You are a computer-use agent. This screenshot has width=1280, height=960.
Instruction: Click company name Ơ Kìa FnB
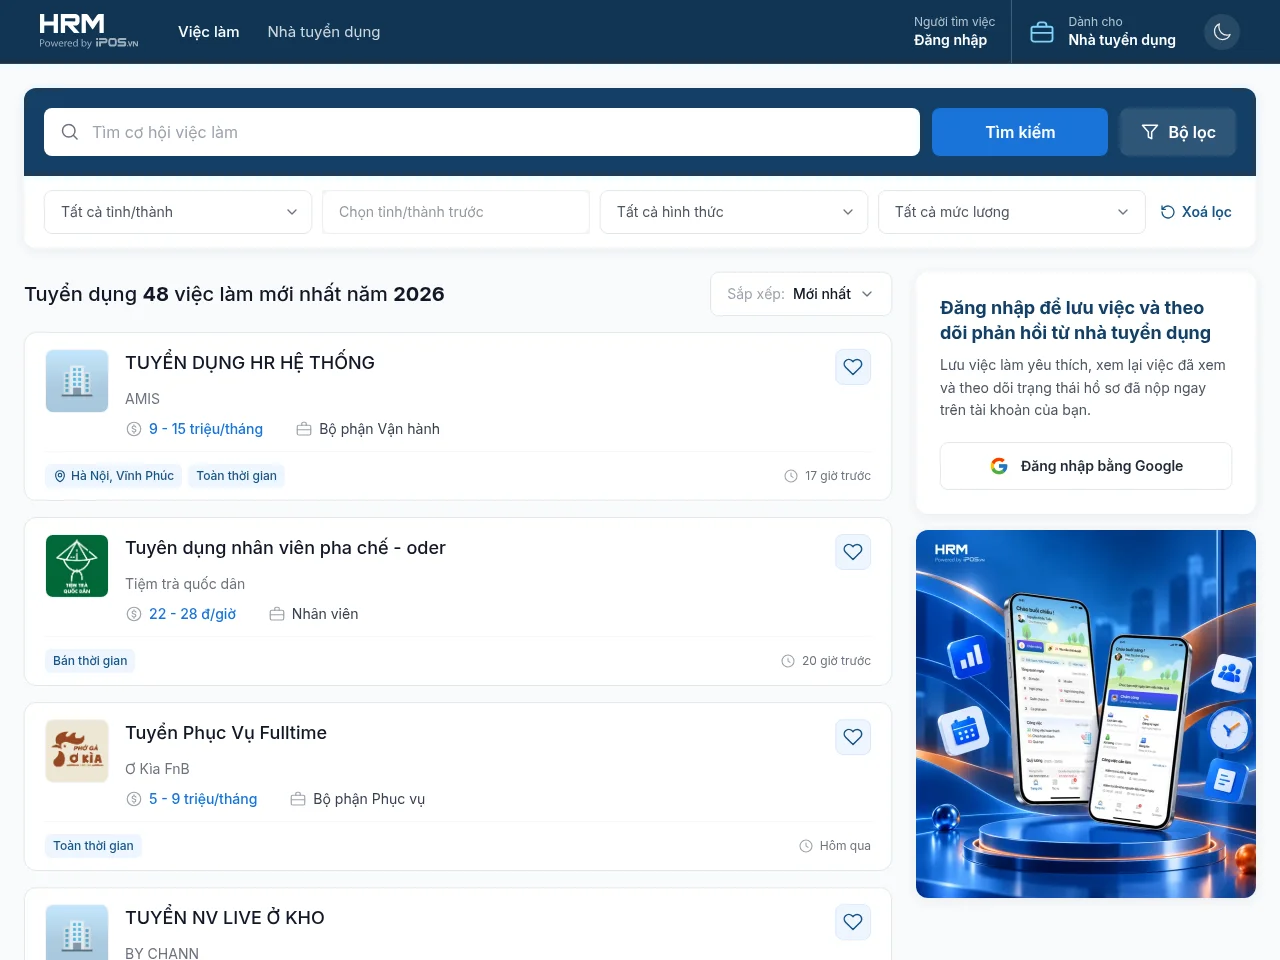click(157, 769)
